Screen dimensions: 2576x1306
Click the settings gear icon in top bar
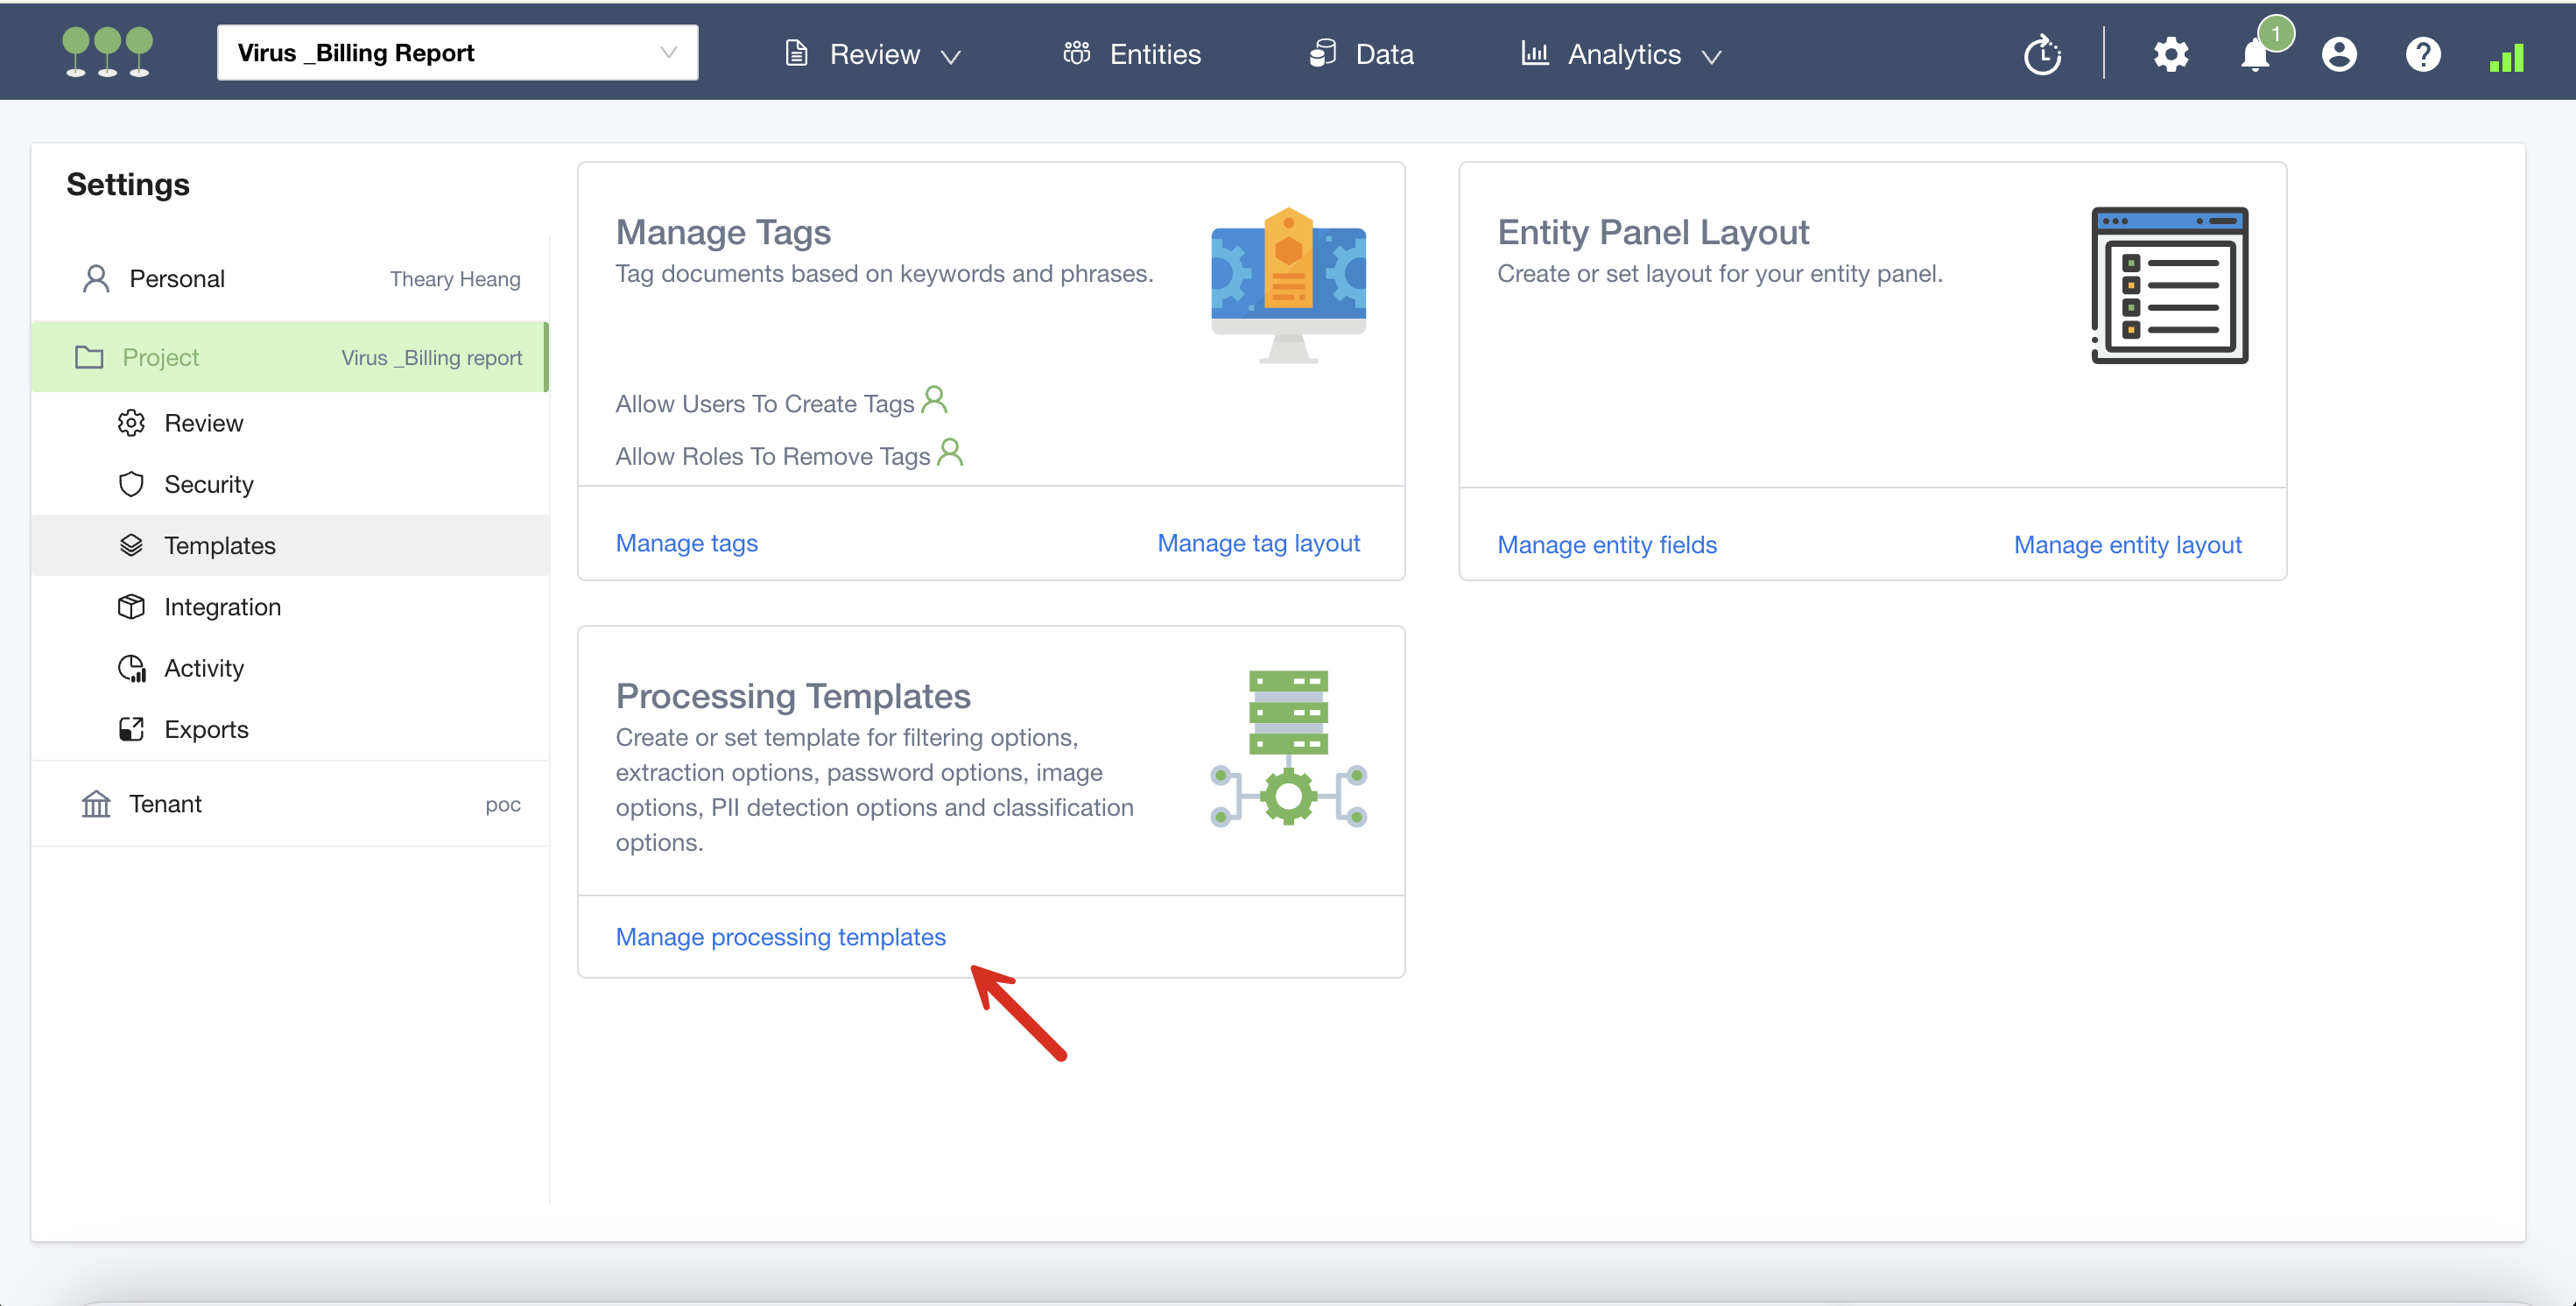pos(2170,54)
